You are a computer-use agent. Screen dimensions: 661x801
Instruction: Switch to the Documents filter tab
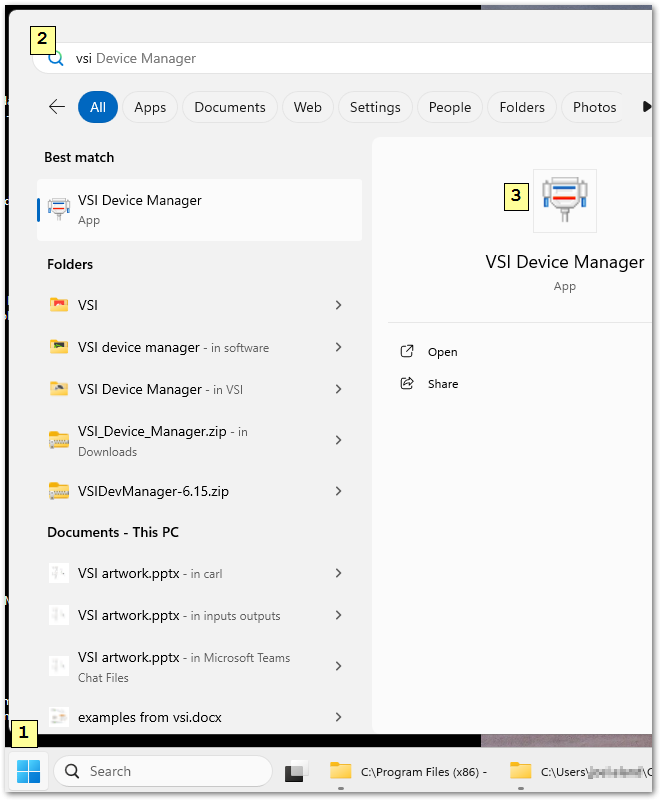(230, 107)
